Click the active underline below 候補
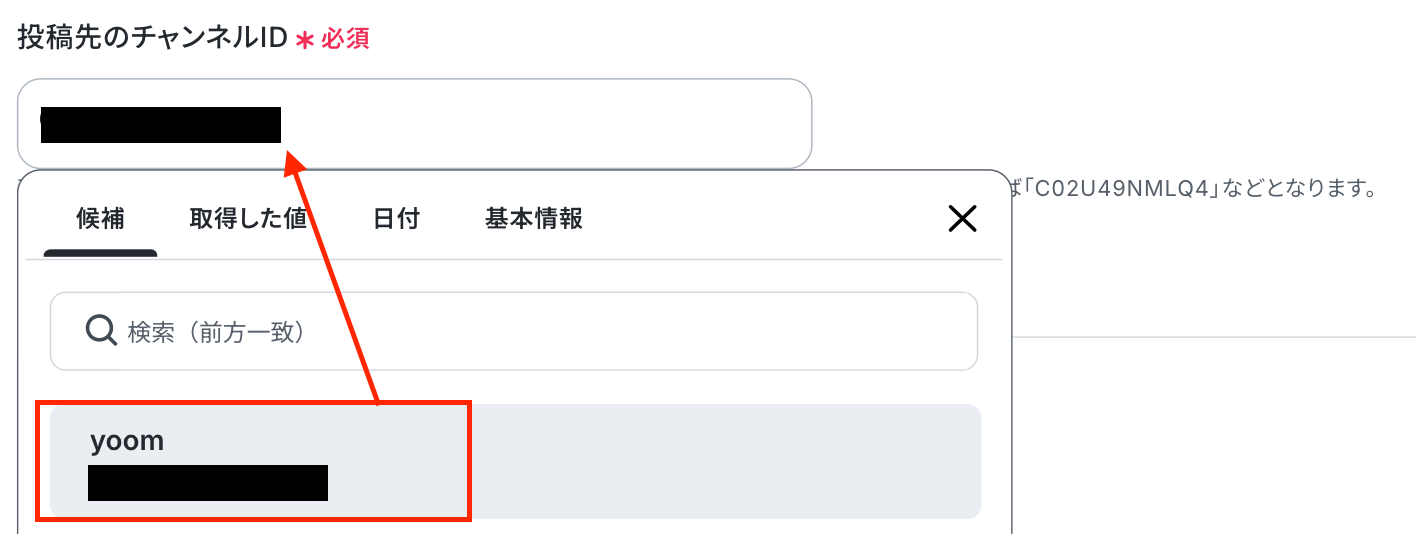 tap(100, 254)
